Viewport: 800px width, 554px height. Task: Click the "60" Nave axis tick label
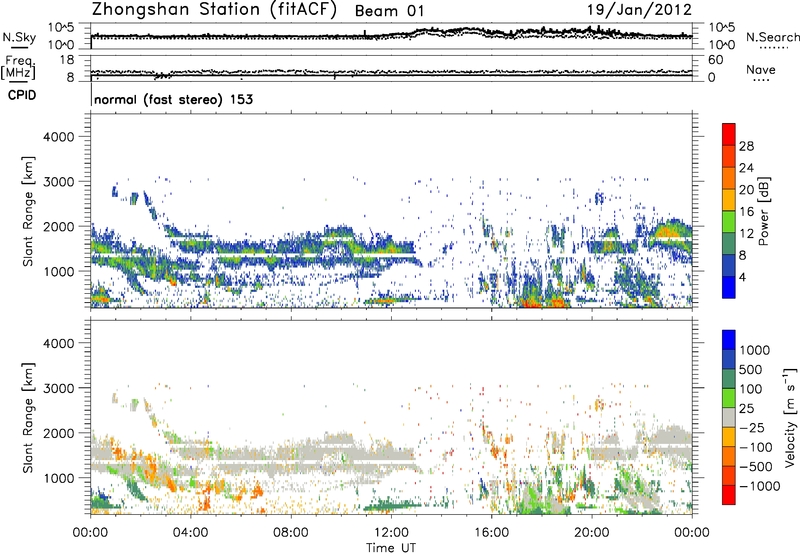click(715, 60)
